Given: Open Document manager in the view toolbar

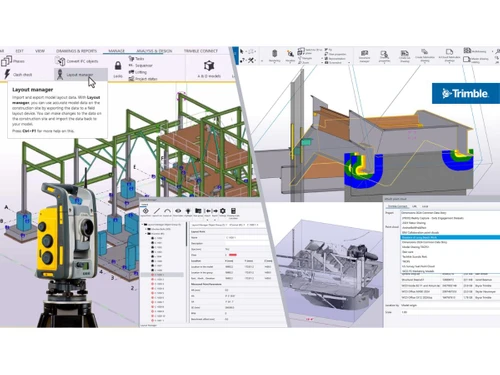Looking at the screenshot, I should pos(364,53).
